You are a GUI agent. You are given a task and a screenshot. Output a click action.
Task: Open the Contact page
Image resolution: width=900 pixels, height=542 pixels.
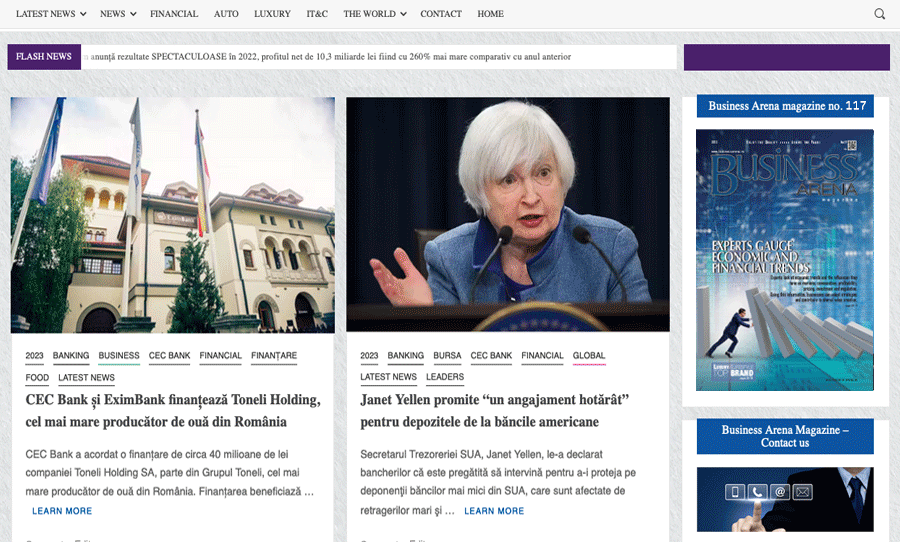[441, 14]
